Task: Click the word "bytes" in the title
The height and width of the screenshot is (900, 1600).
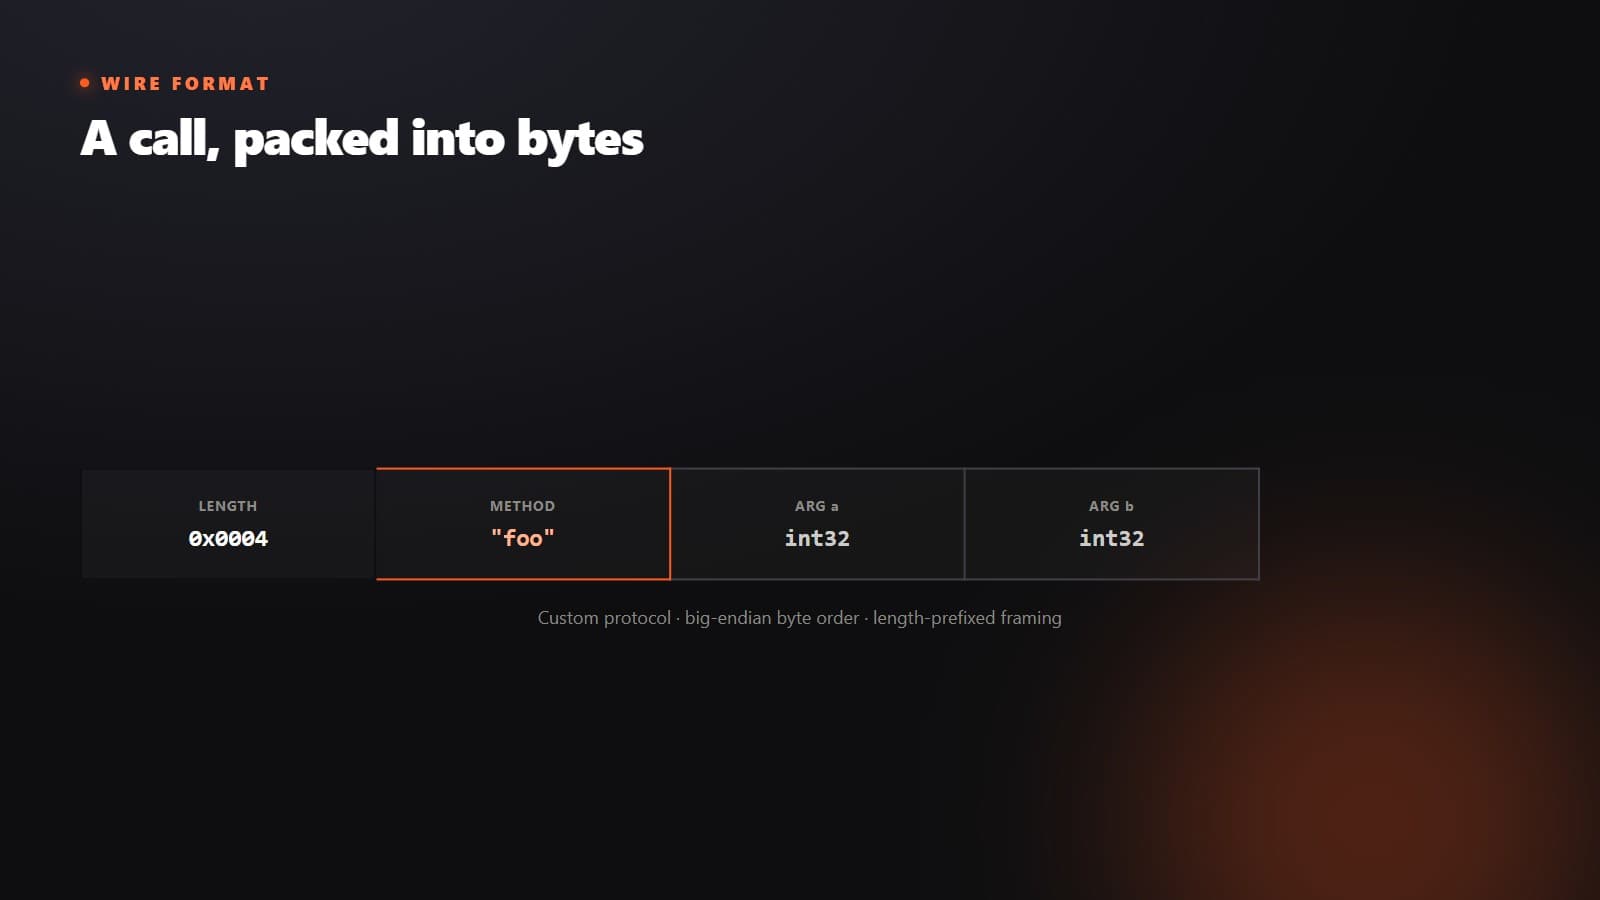Action: point(580,140)
